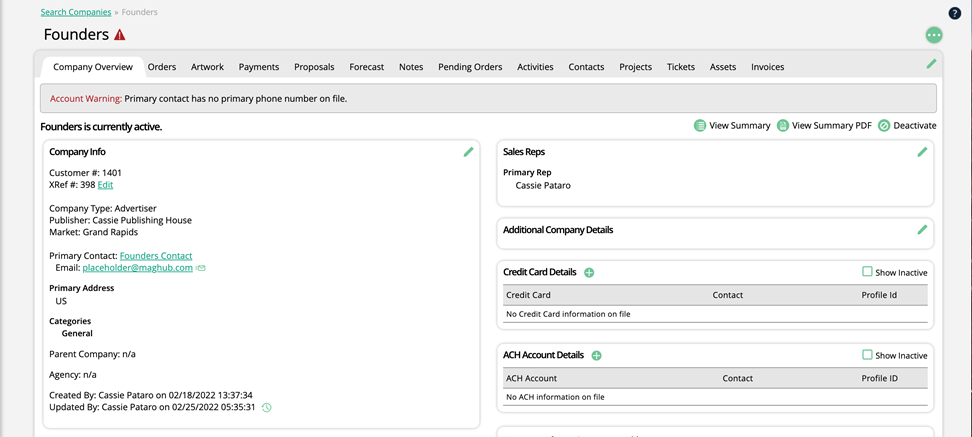972x437 pixels.
Task: Navigate to Search Companies breadcrumb link
Action: click(76, 12)
